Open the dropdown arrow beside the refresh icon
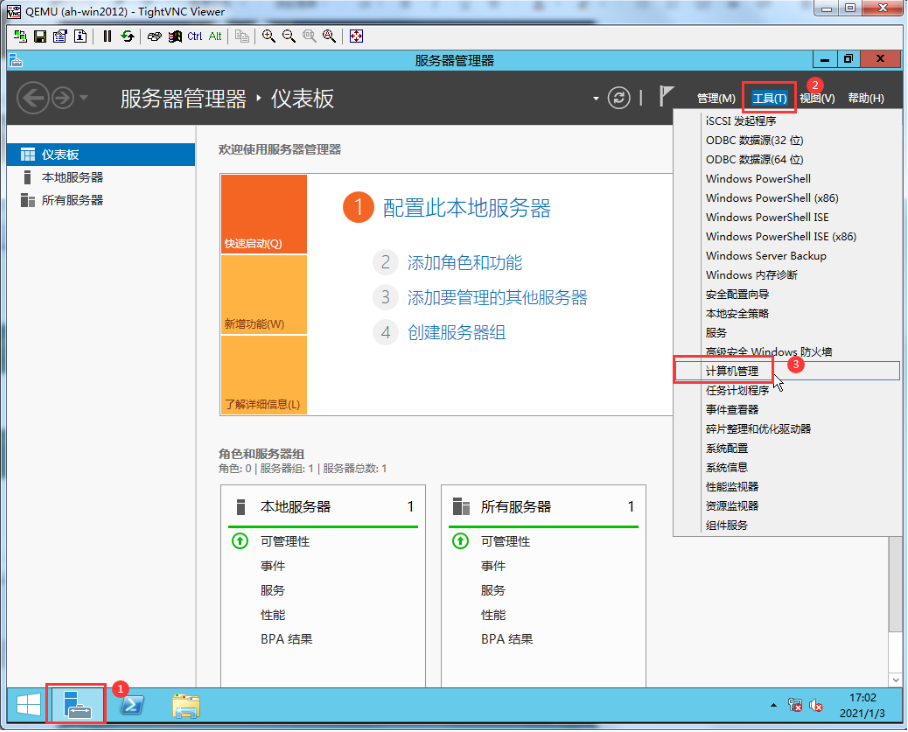908x732 pixels. (596, 98)
